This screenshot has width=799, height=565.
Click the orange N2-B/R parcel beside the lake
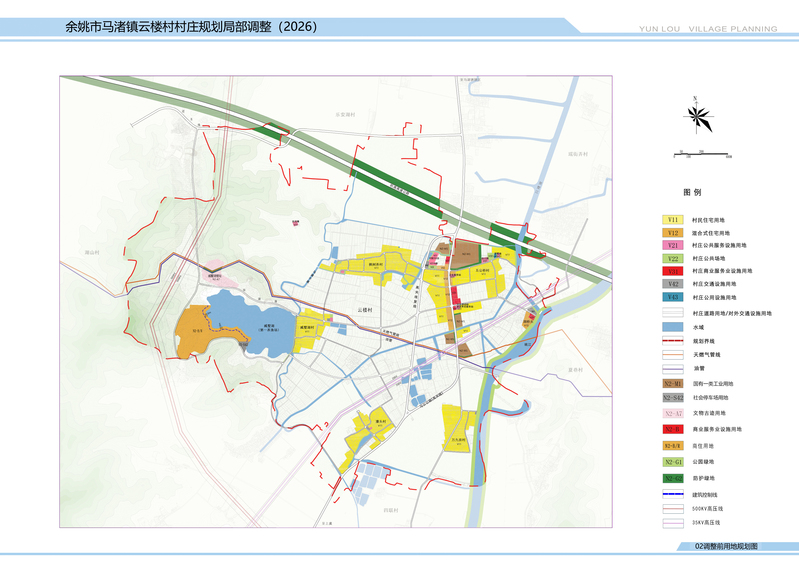198,332
